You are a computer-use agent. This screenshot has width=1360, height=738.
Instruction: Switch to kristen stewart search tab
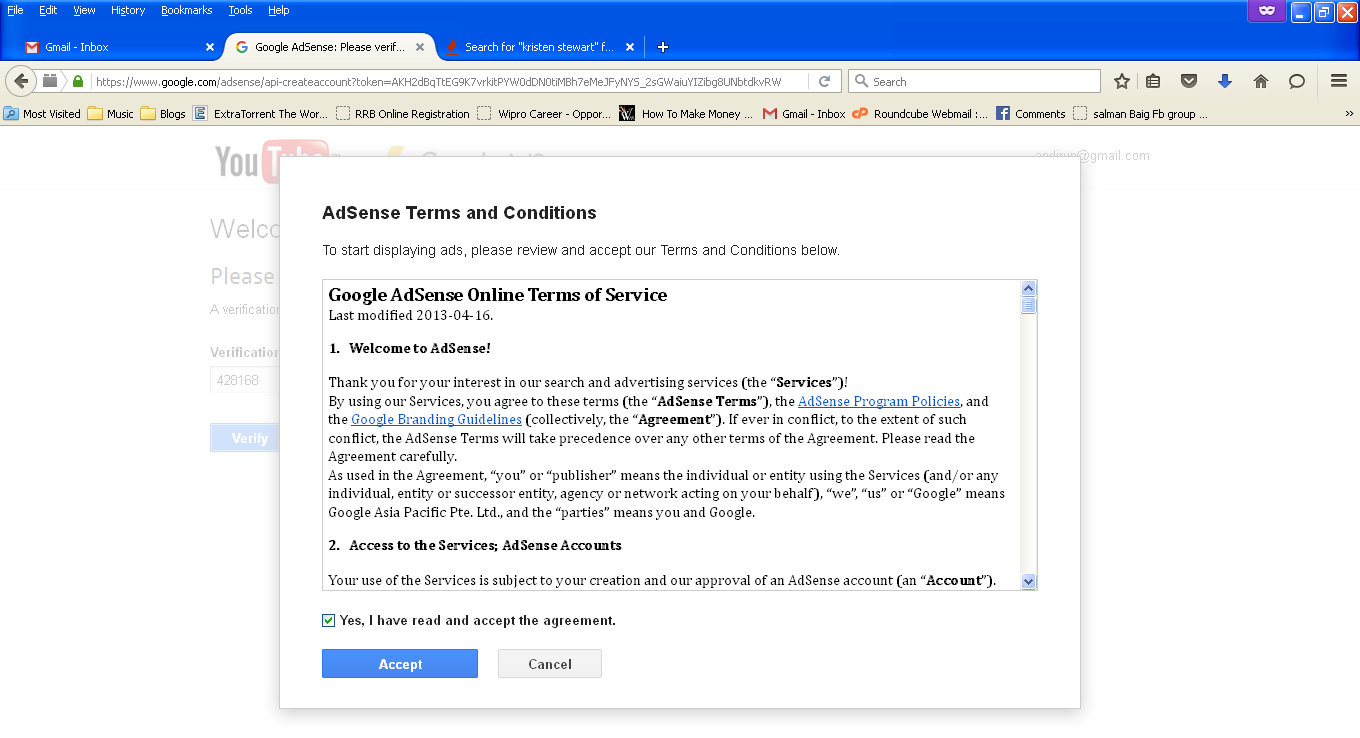point(538,47)
